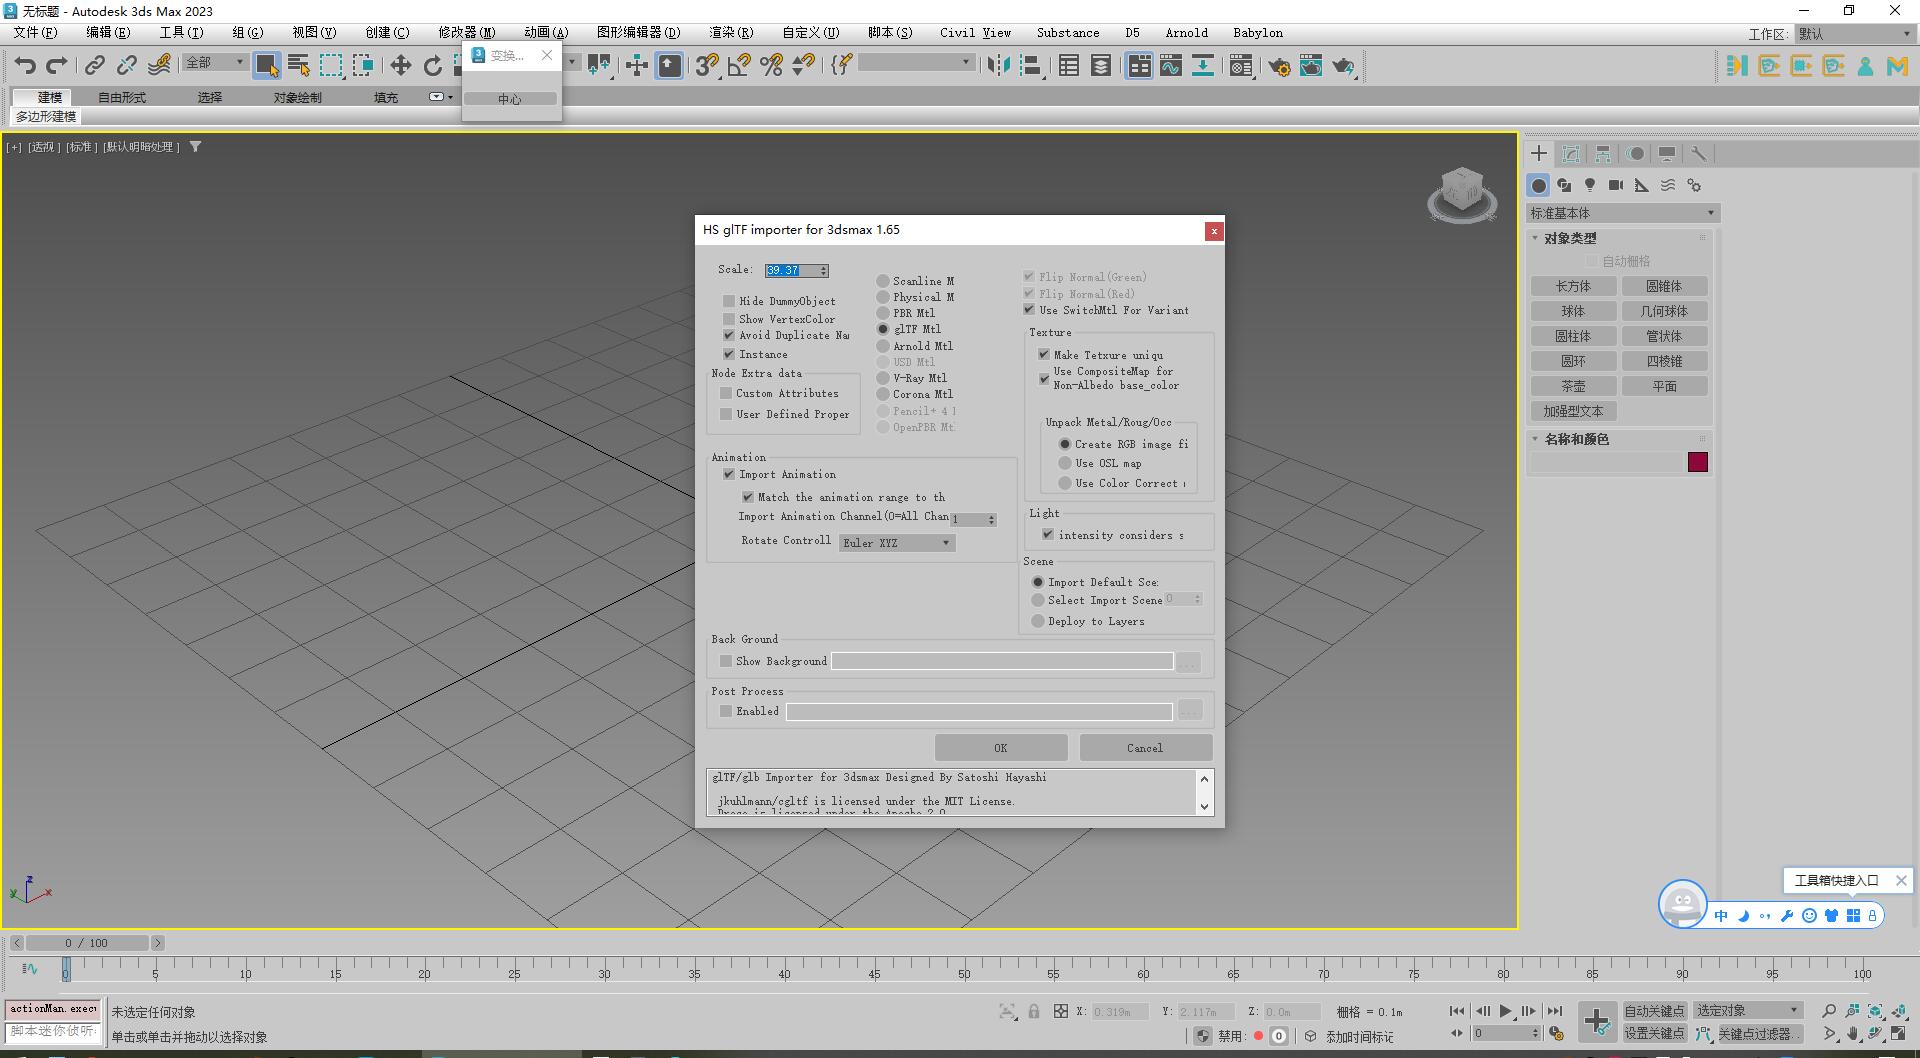Click Zoom Extents All viewport icon
Viewport: 1920px width, 1058px height.
point(1899,1011)
